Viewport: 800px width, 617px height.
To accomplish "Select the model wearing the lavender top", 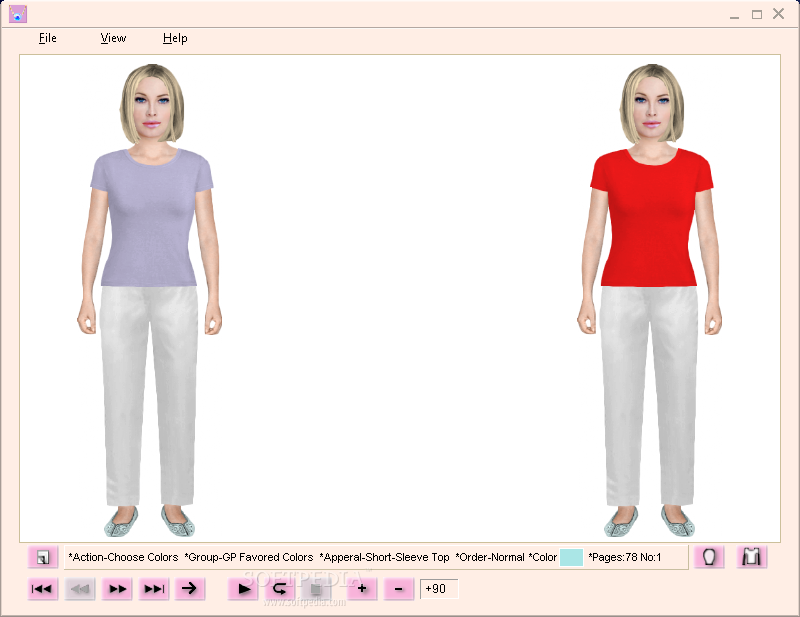I will point(150,300).
